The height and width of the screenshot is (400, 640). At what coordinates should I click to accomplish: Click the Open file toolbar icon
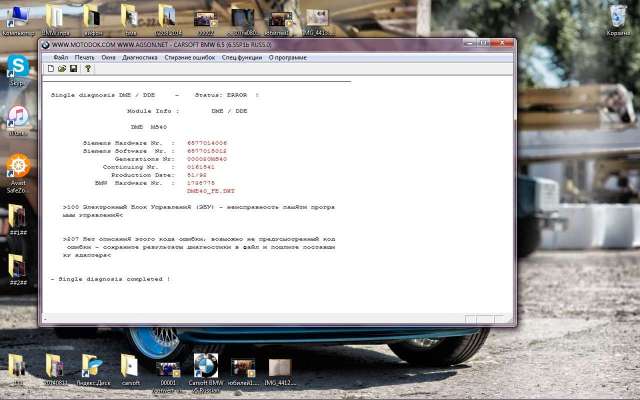[x=62, y=69]
